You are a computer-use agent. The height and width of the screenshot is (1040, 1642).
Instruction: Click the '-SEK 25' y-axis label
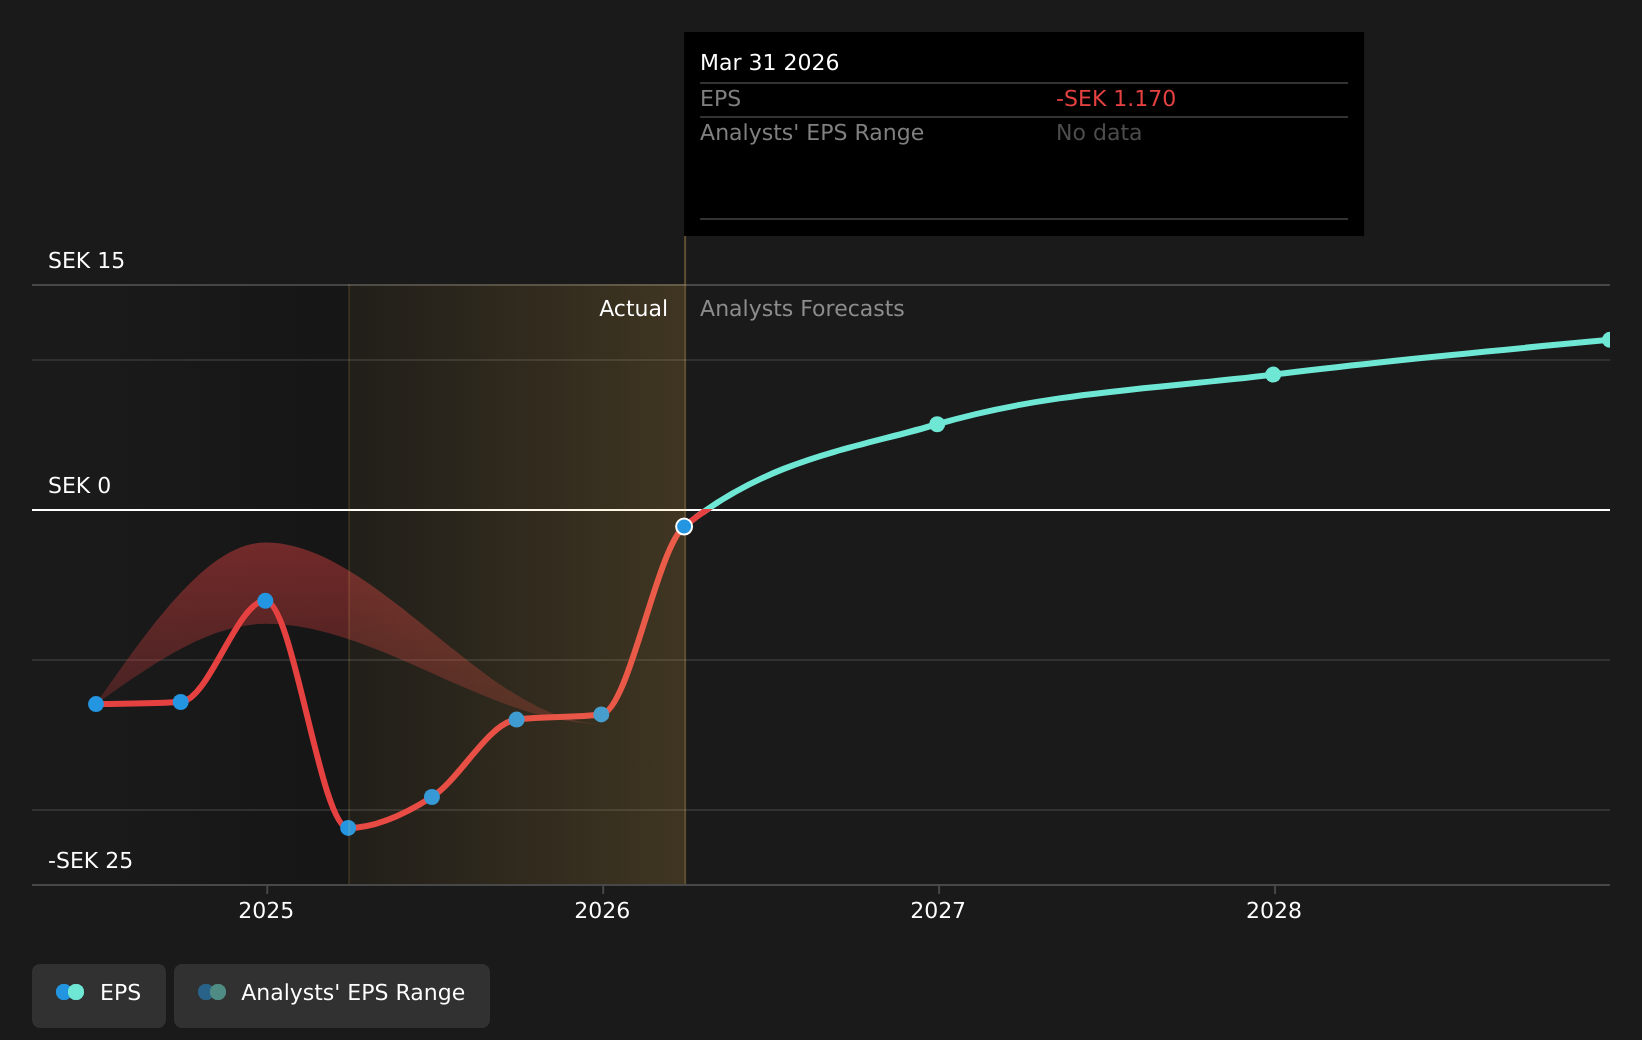90,861
